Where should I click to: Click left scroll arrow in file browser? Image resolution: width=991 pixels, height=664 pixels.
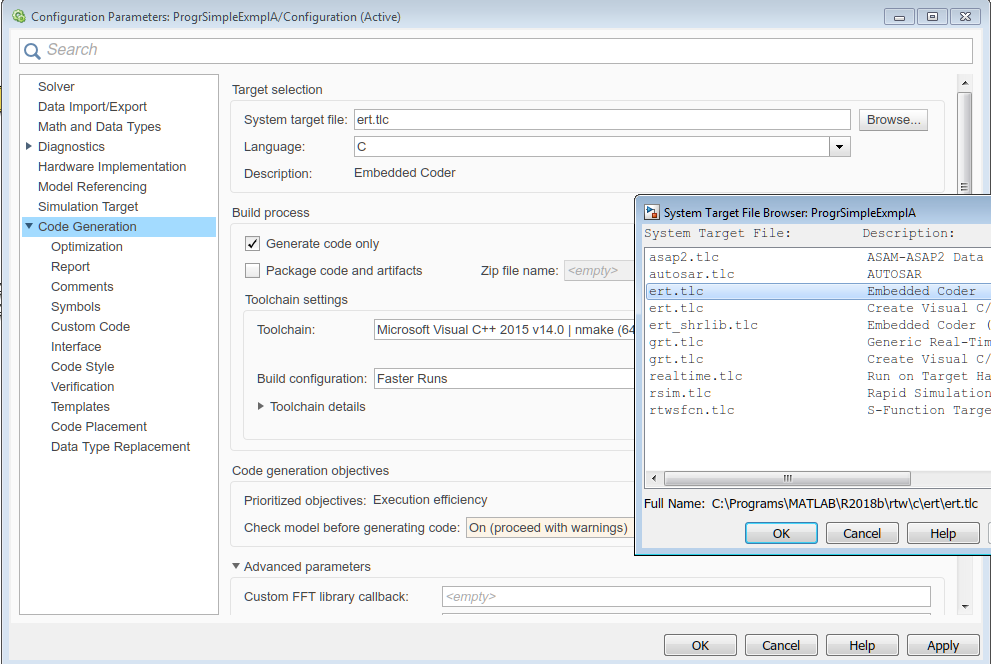click(x=654, y=478)
